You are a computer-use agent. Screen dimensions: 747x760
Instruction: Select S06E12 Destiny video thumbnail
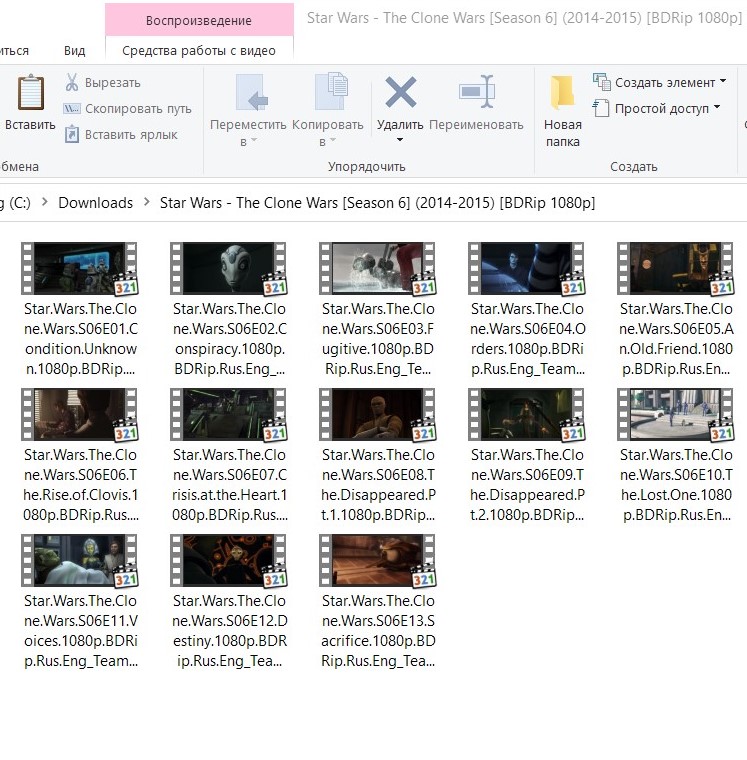229,560
